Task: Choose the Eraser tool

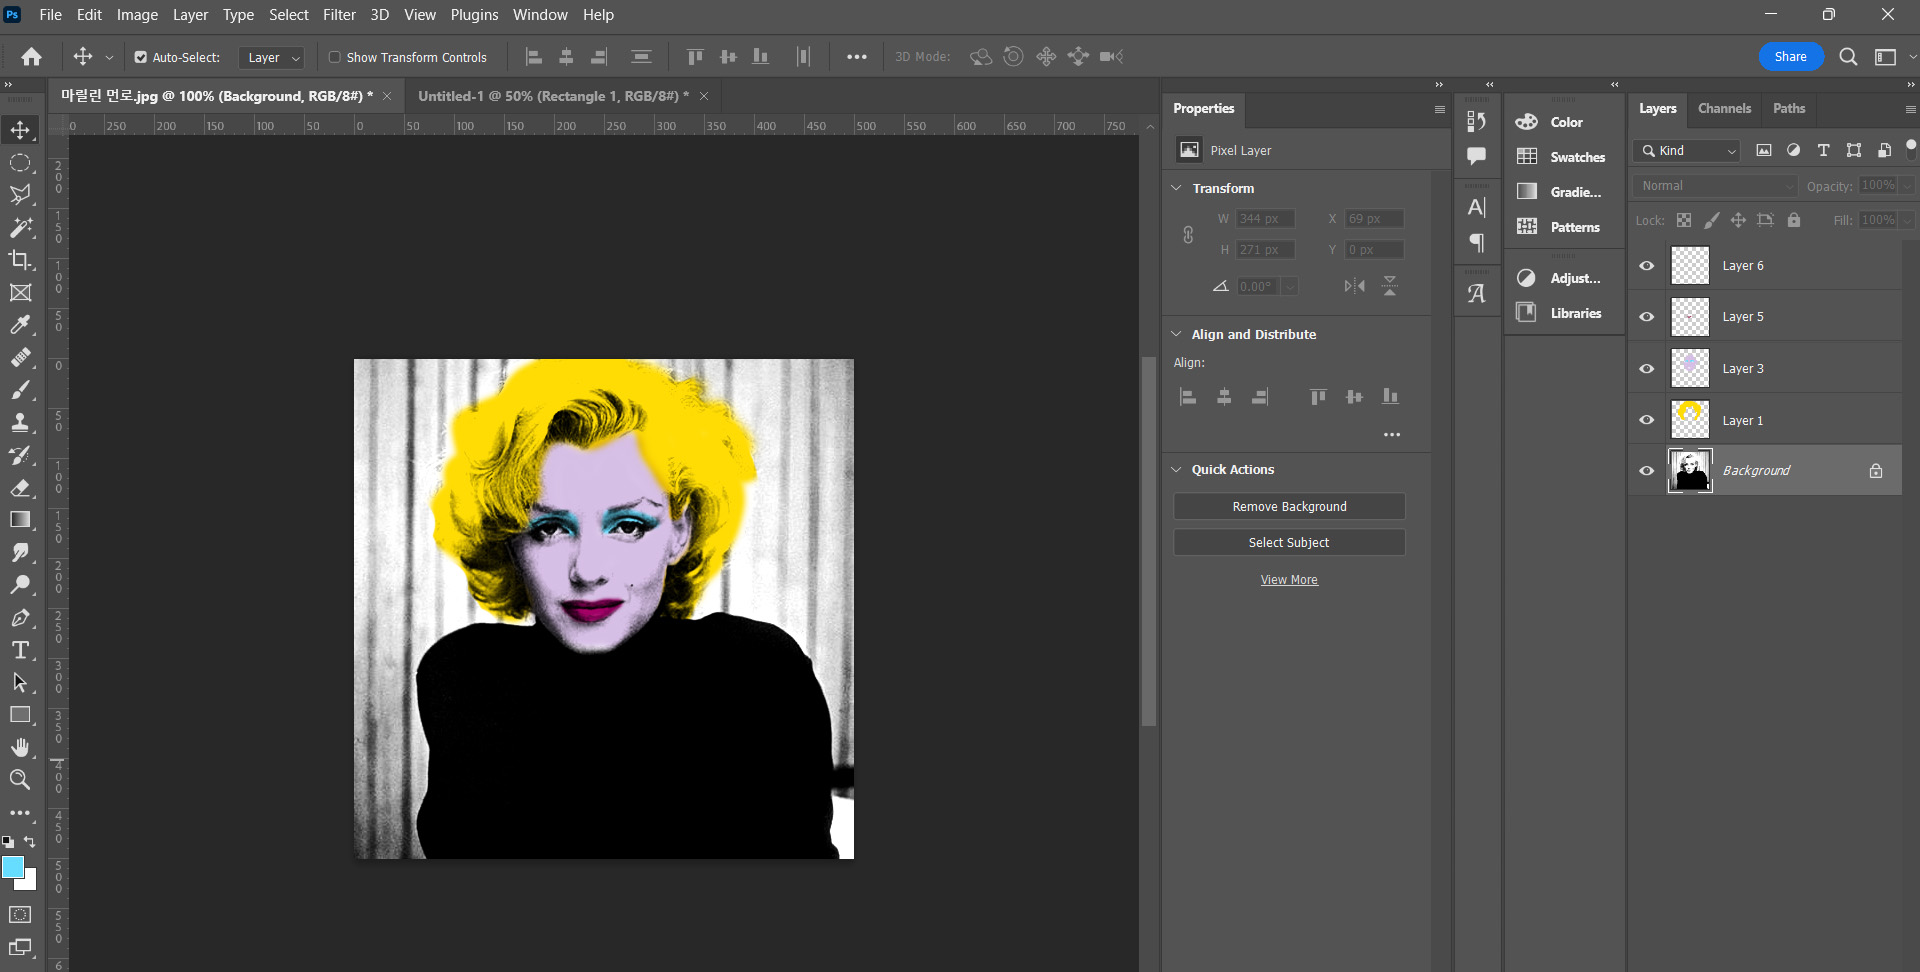Action: (20, 488)
